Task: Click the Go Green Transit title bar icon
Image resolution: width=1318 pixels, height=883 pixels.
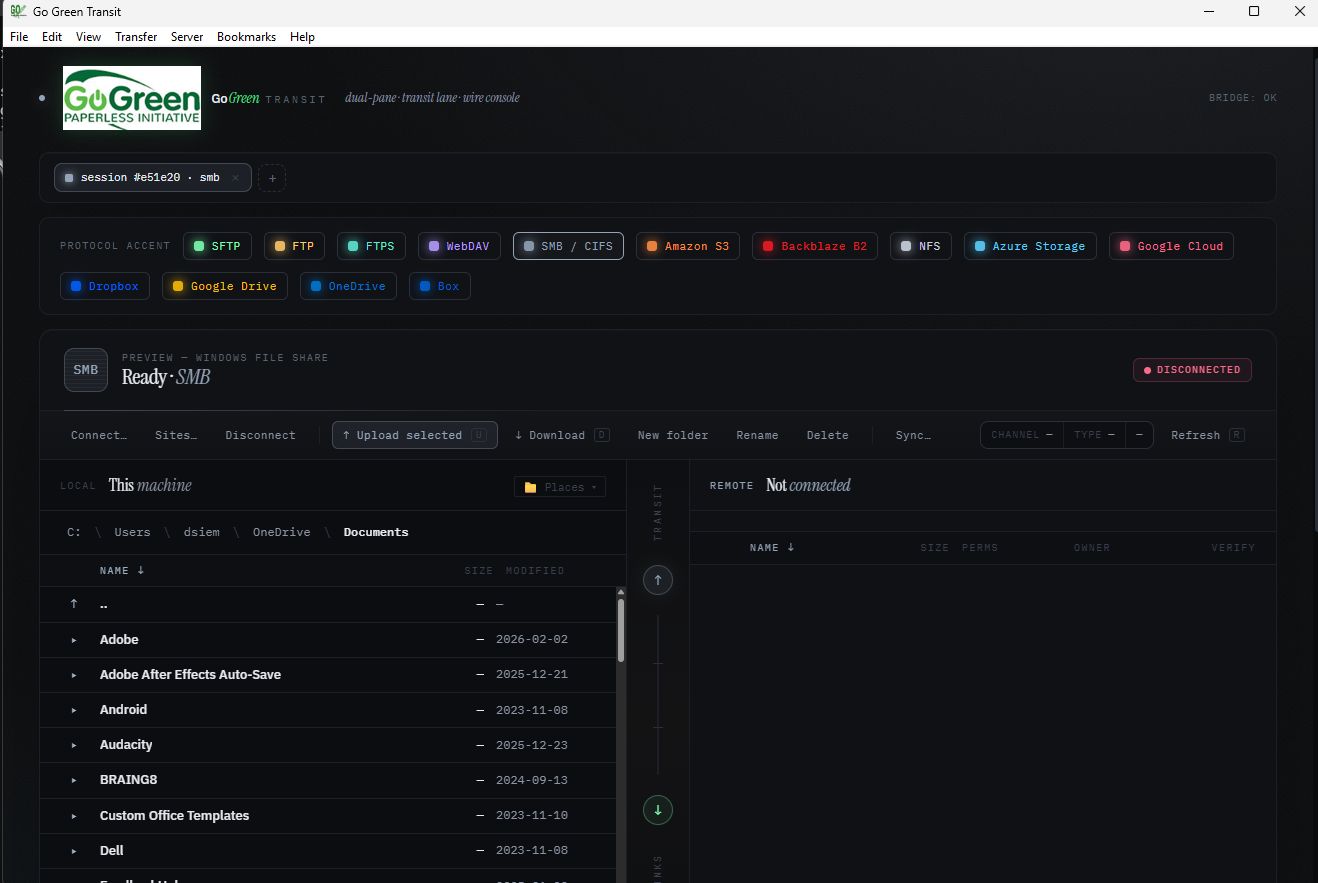Action: coord(18,11)
